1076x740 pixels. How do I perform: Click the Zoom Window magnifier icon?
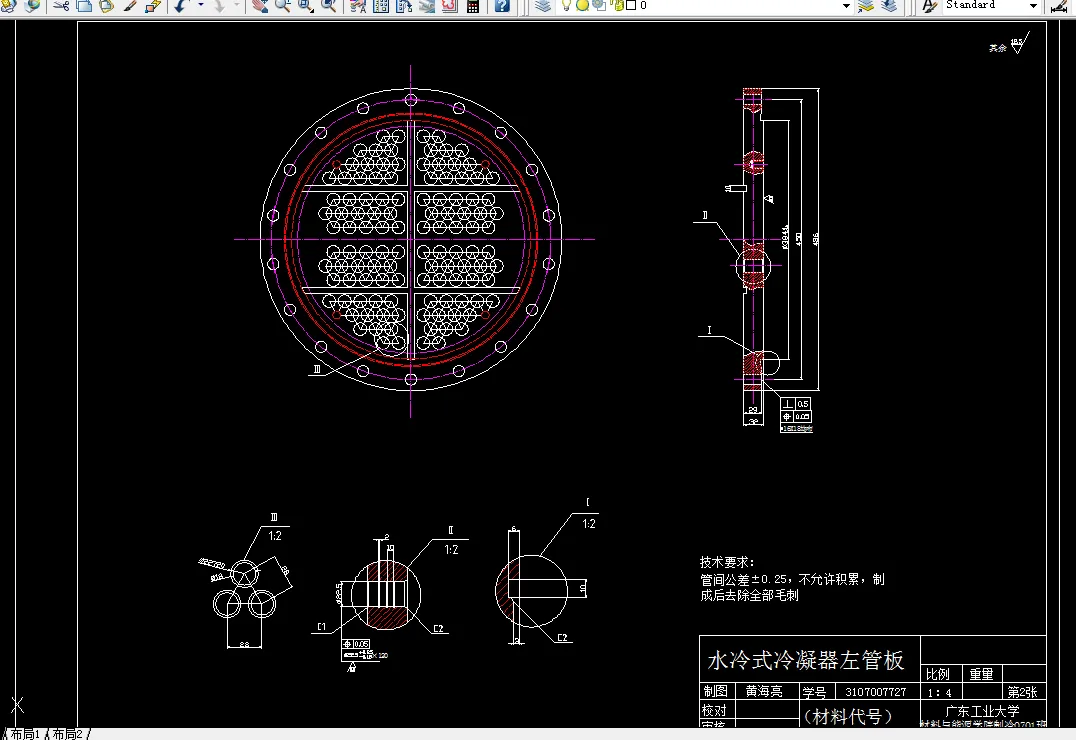pyautogui.click(x=305, y=6)
